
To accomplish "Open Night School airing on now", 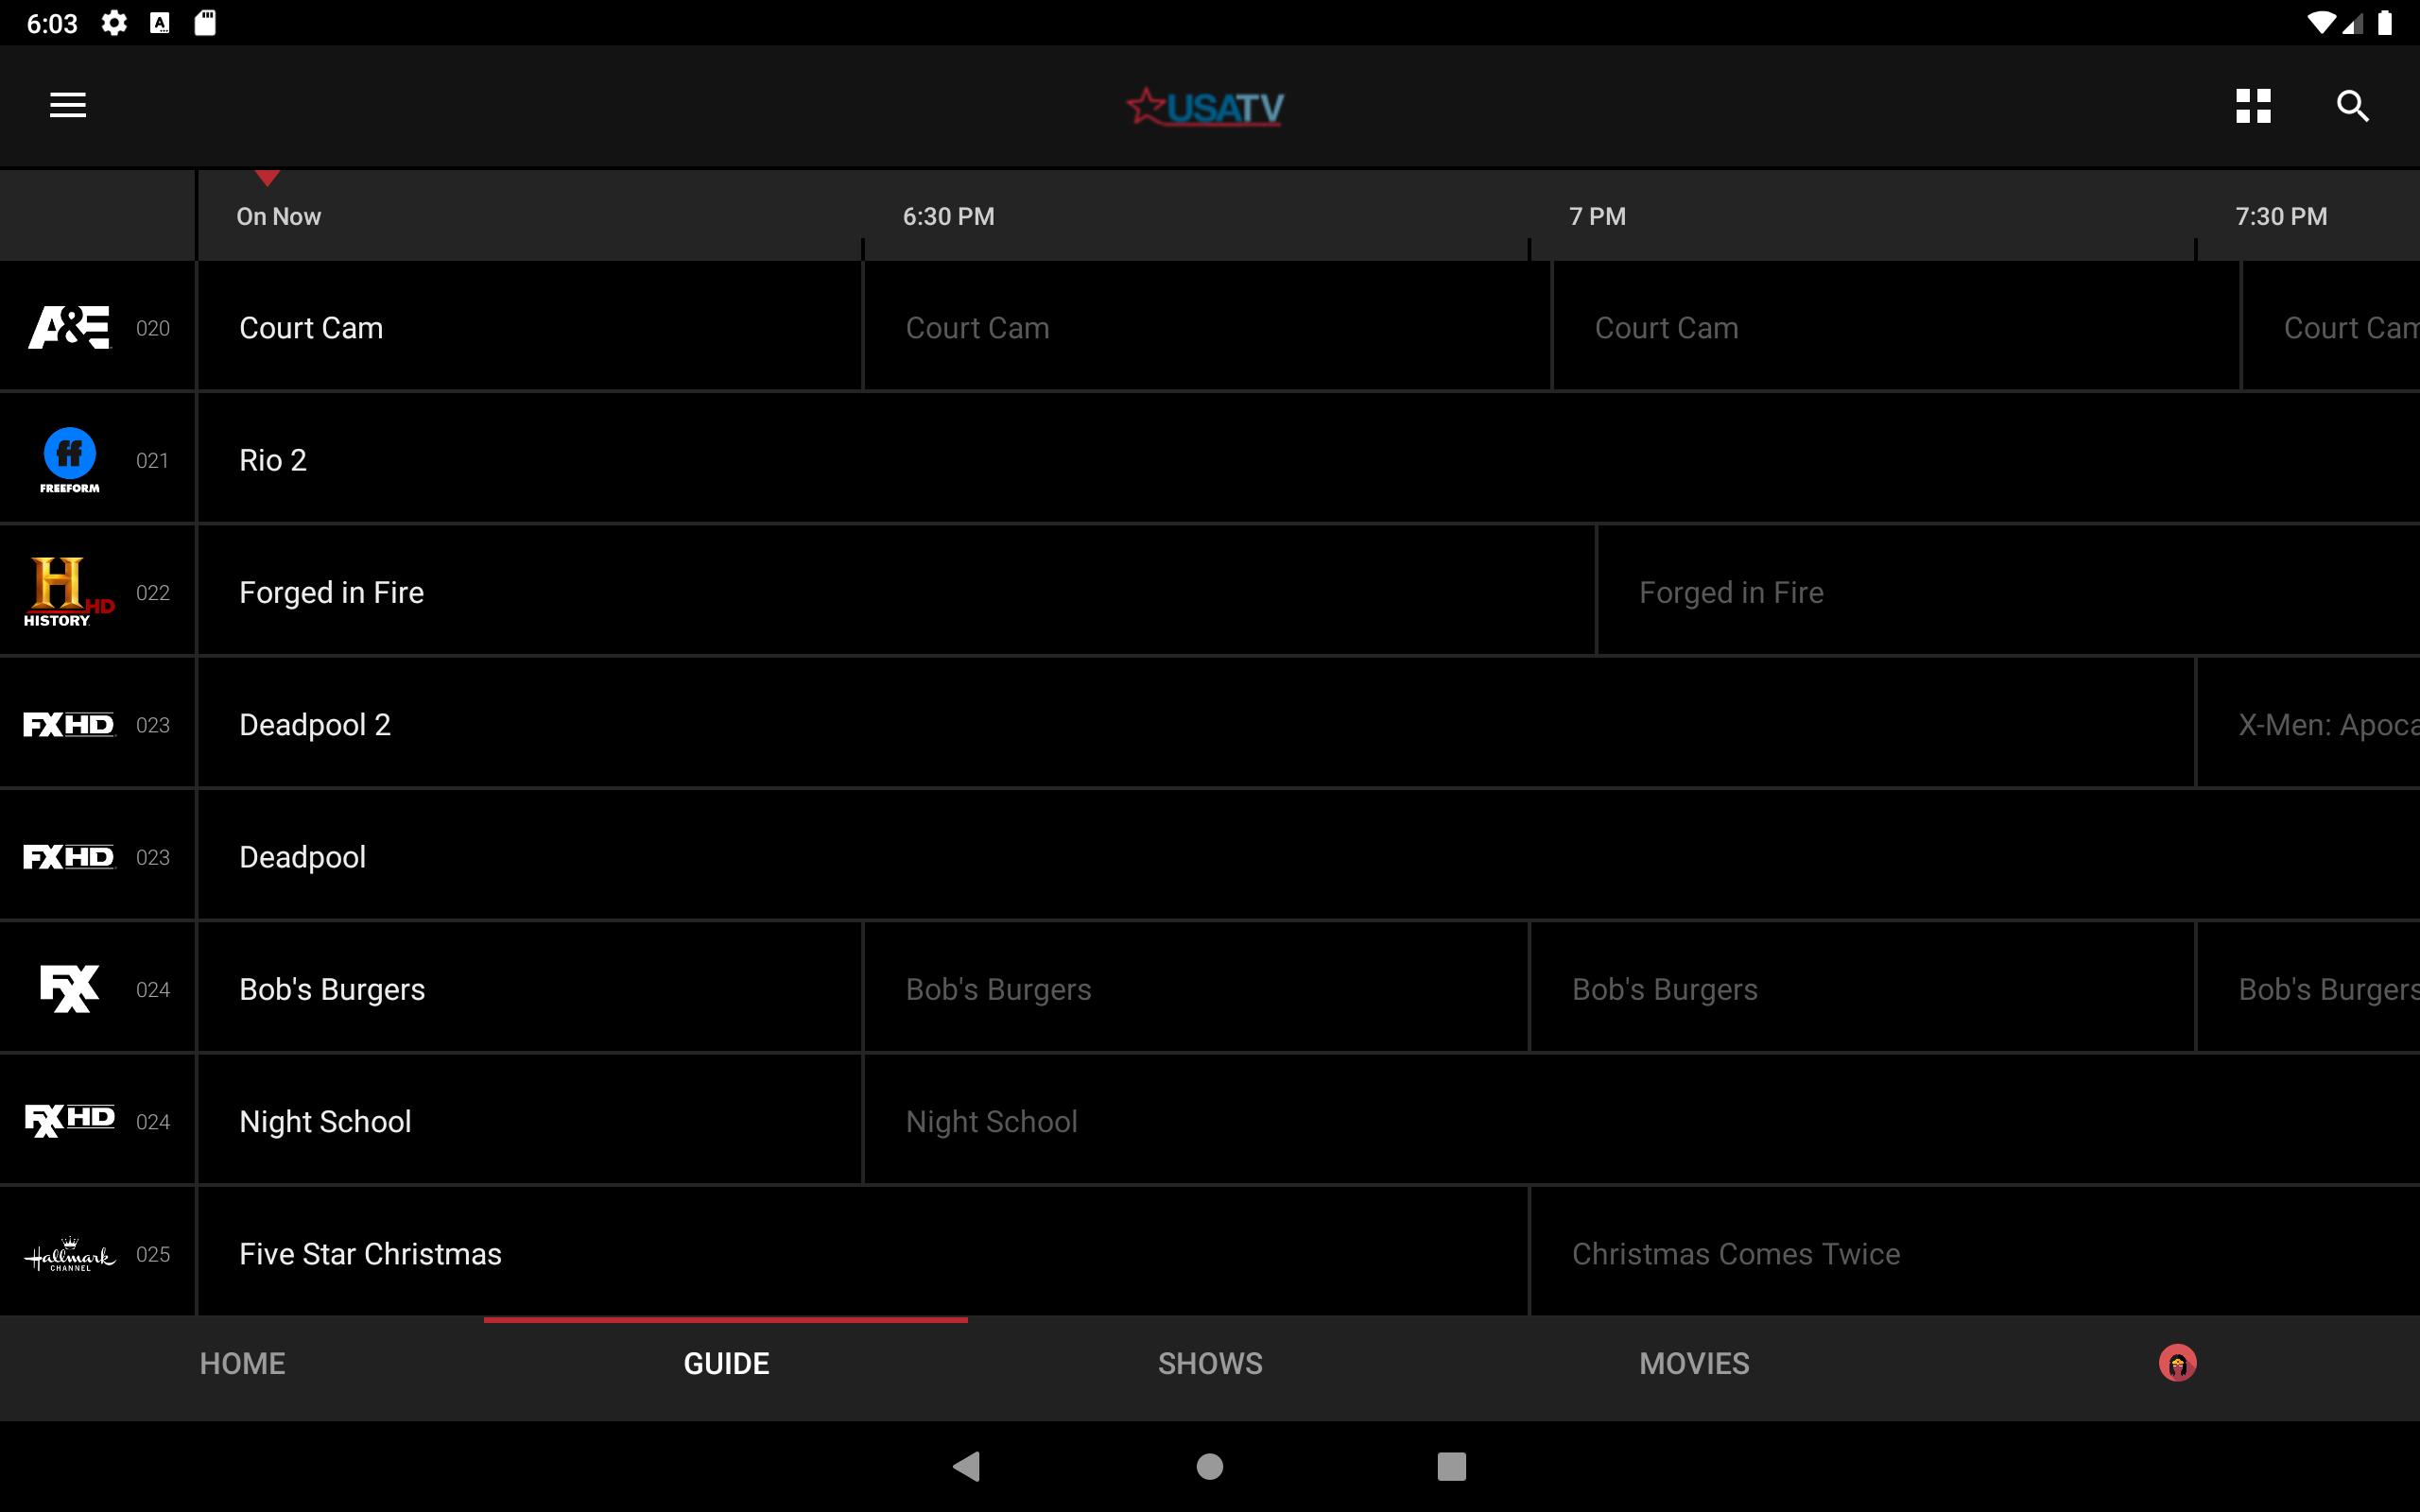I will [530, 1120].
